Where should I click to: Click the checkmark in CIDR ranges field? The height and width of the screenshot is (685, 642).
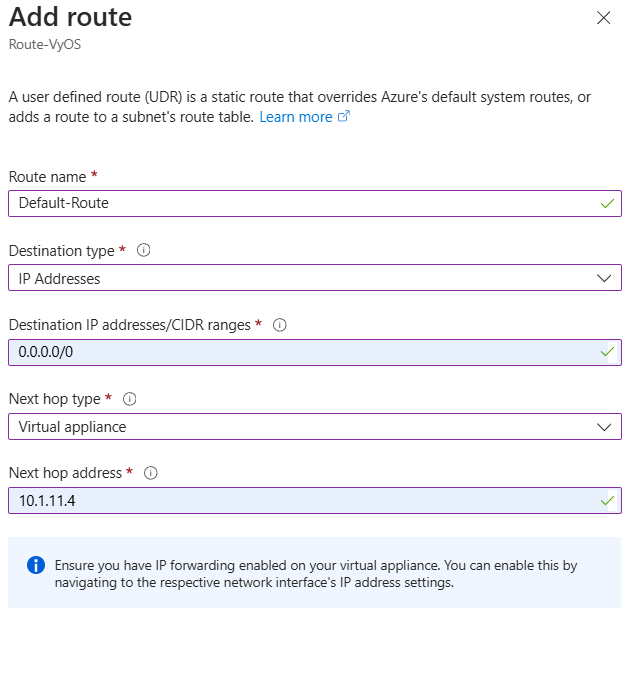pyautogui.click(x=607, y=352)
